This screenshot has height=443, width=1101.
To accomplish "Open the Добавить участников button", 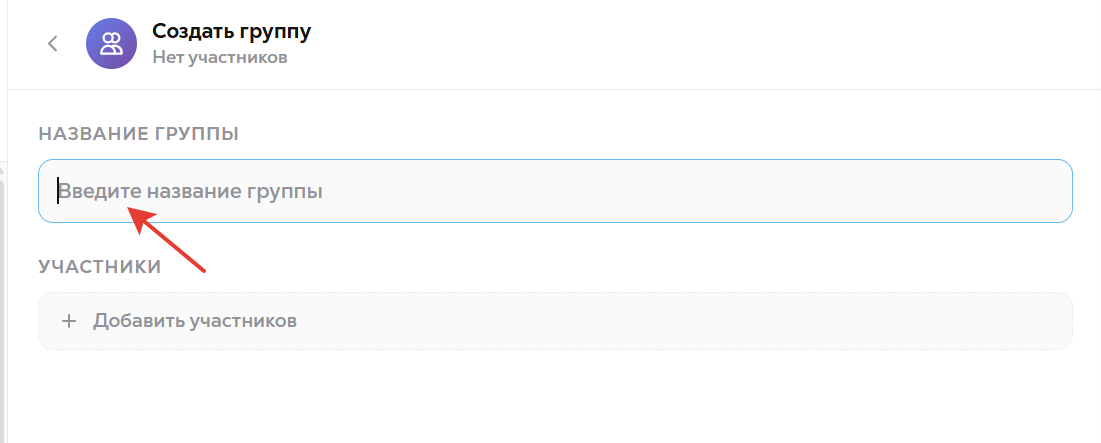I will click(555, 321).
